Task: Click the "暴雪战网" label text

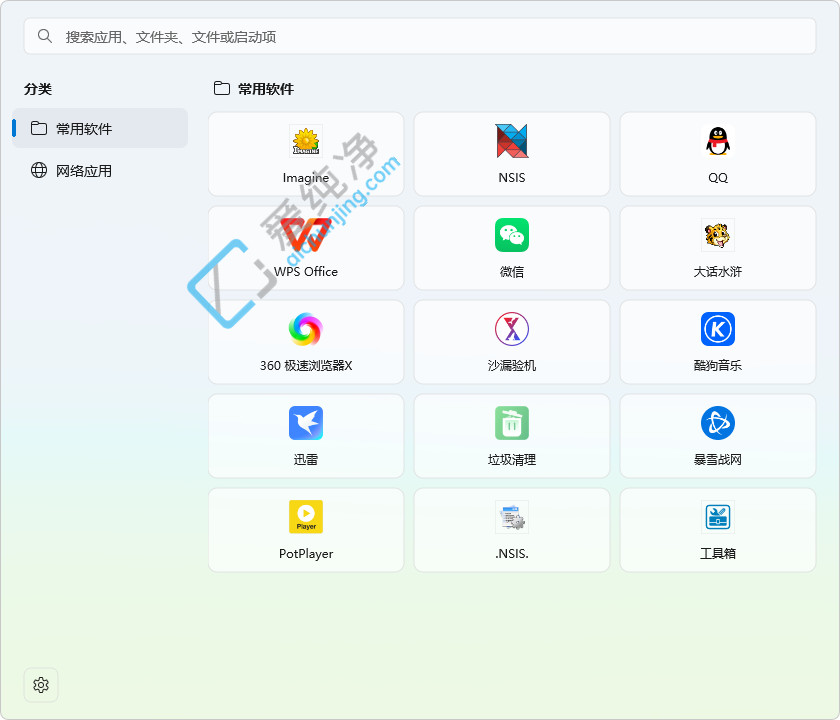Action: [x=718, y=460]
